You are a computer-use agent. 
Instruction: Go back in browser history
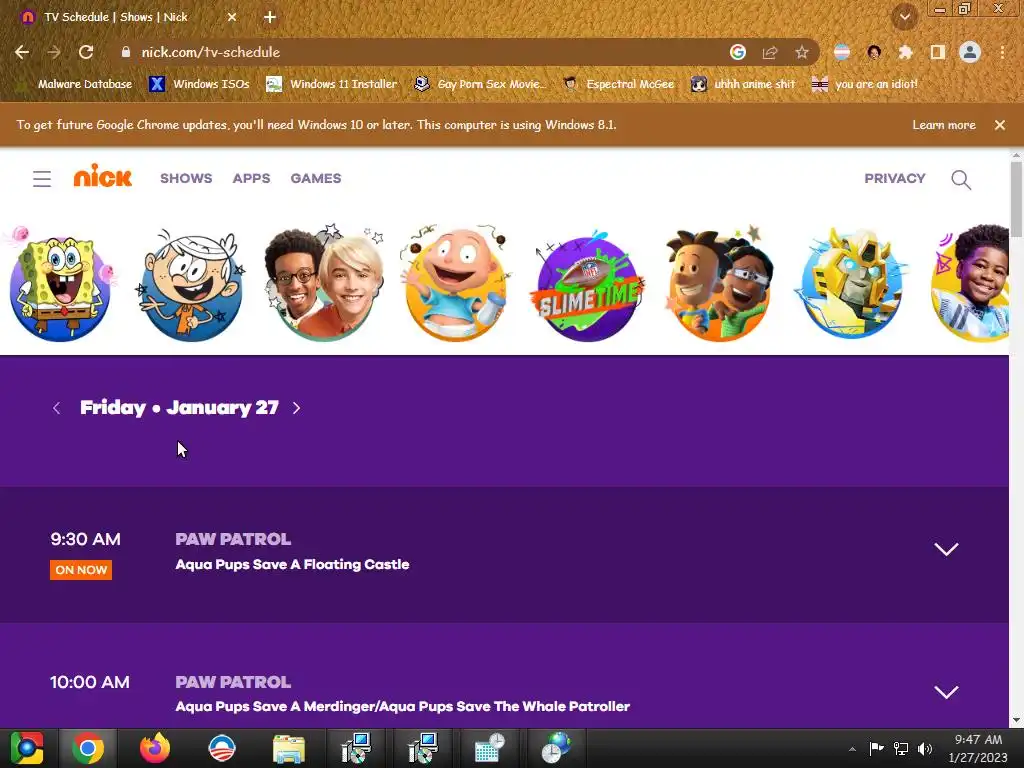coord(22,52)
